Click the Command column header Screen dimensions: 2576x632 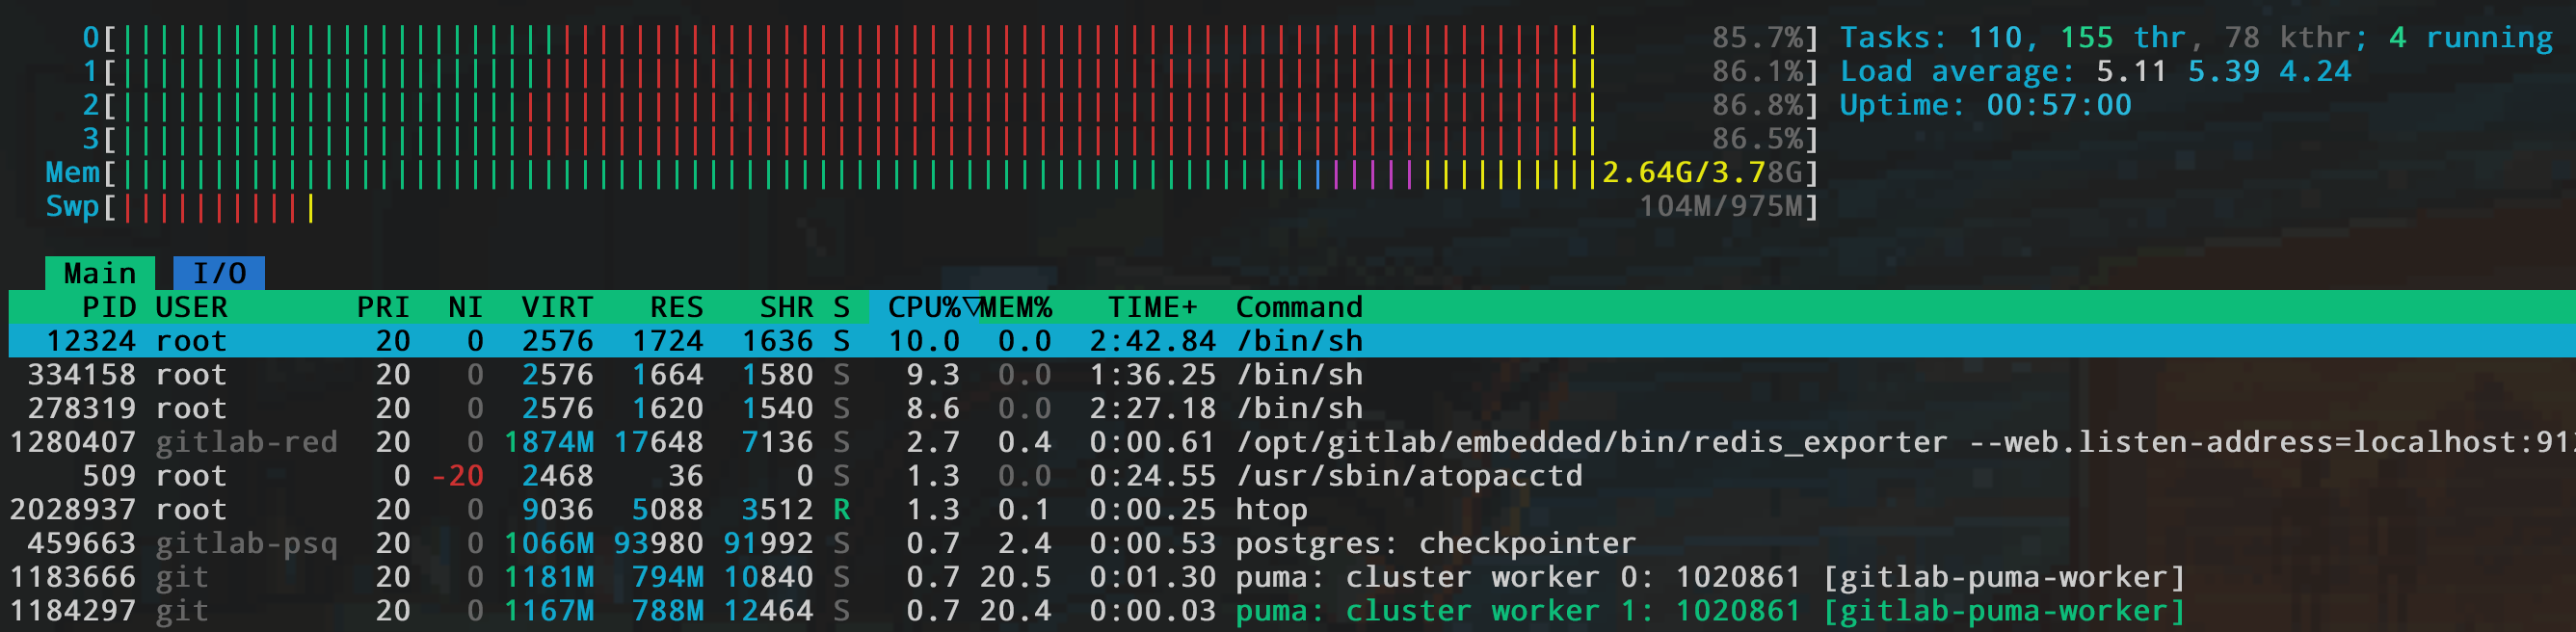1298,307
